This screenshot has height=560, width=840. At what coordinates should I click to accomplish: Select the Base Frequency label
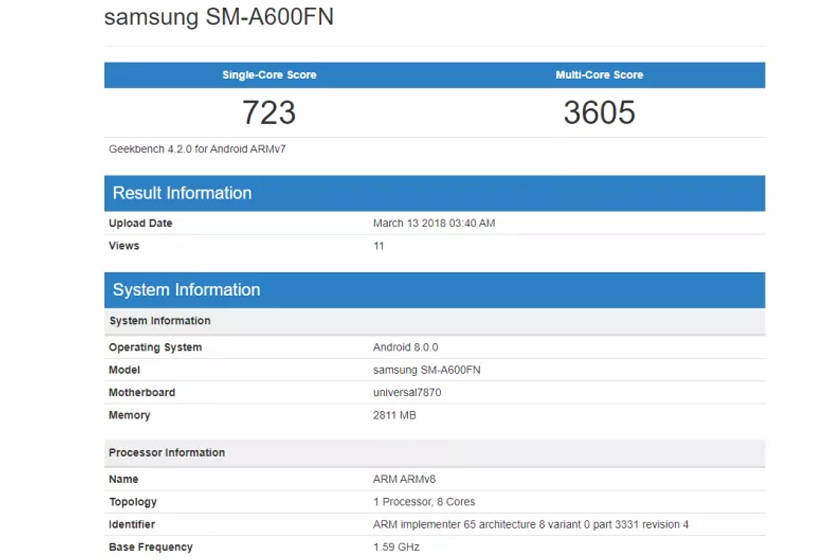coord(151,547)
